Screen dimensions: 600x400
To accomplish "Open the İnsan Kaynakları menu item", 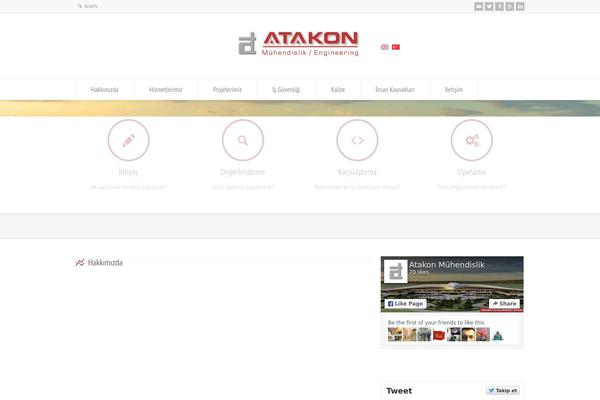I will 395,90.
